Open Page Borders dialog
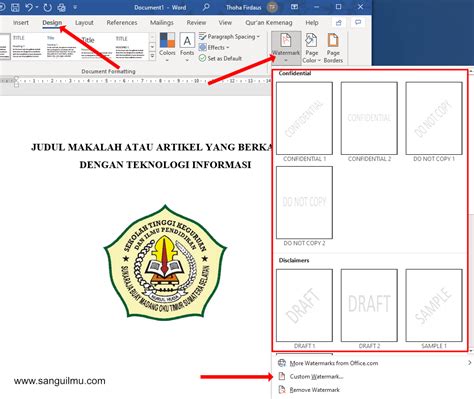Screen dimensions: 474x399 333,48
